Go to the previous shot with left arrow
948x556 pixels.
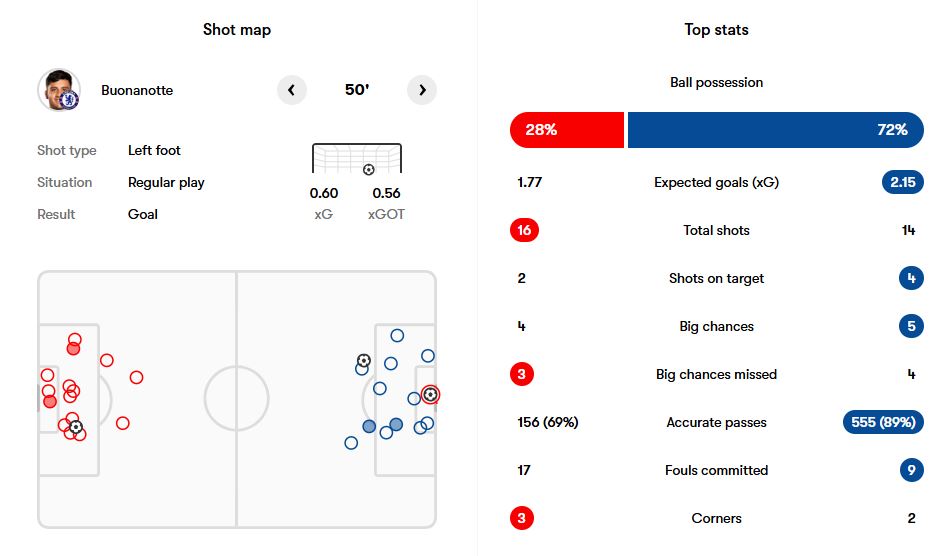pyautogui.click(x=291, y=90)
